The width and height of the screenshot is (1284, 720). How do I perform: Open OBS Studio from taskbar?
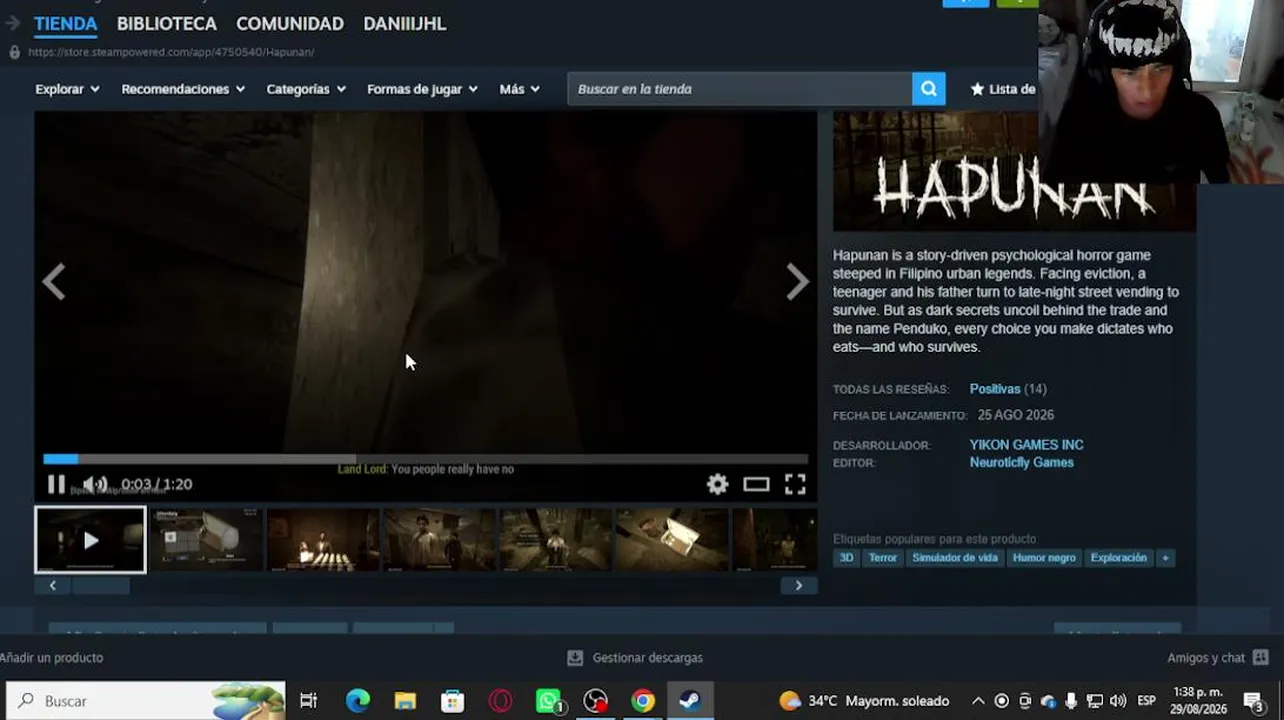click(596, 701)
